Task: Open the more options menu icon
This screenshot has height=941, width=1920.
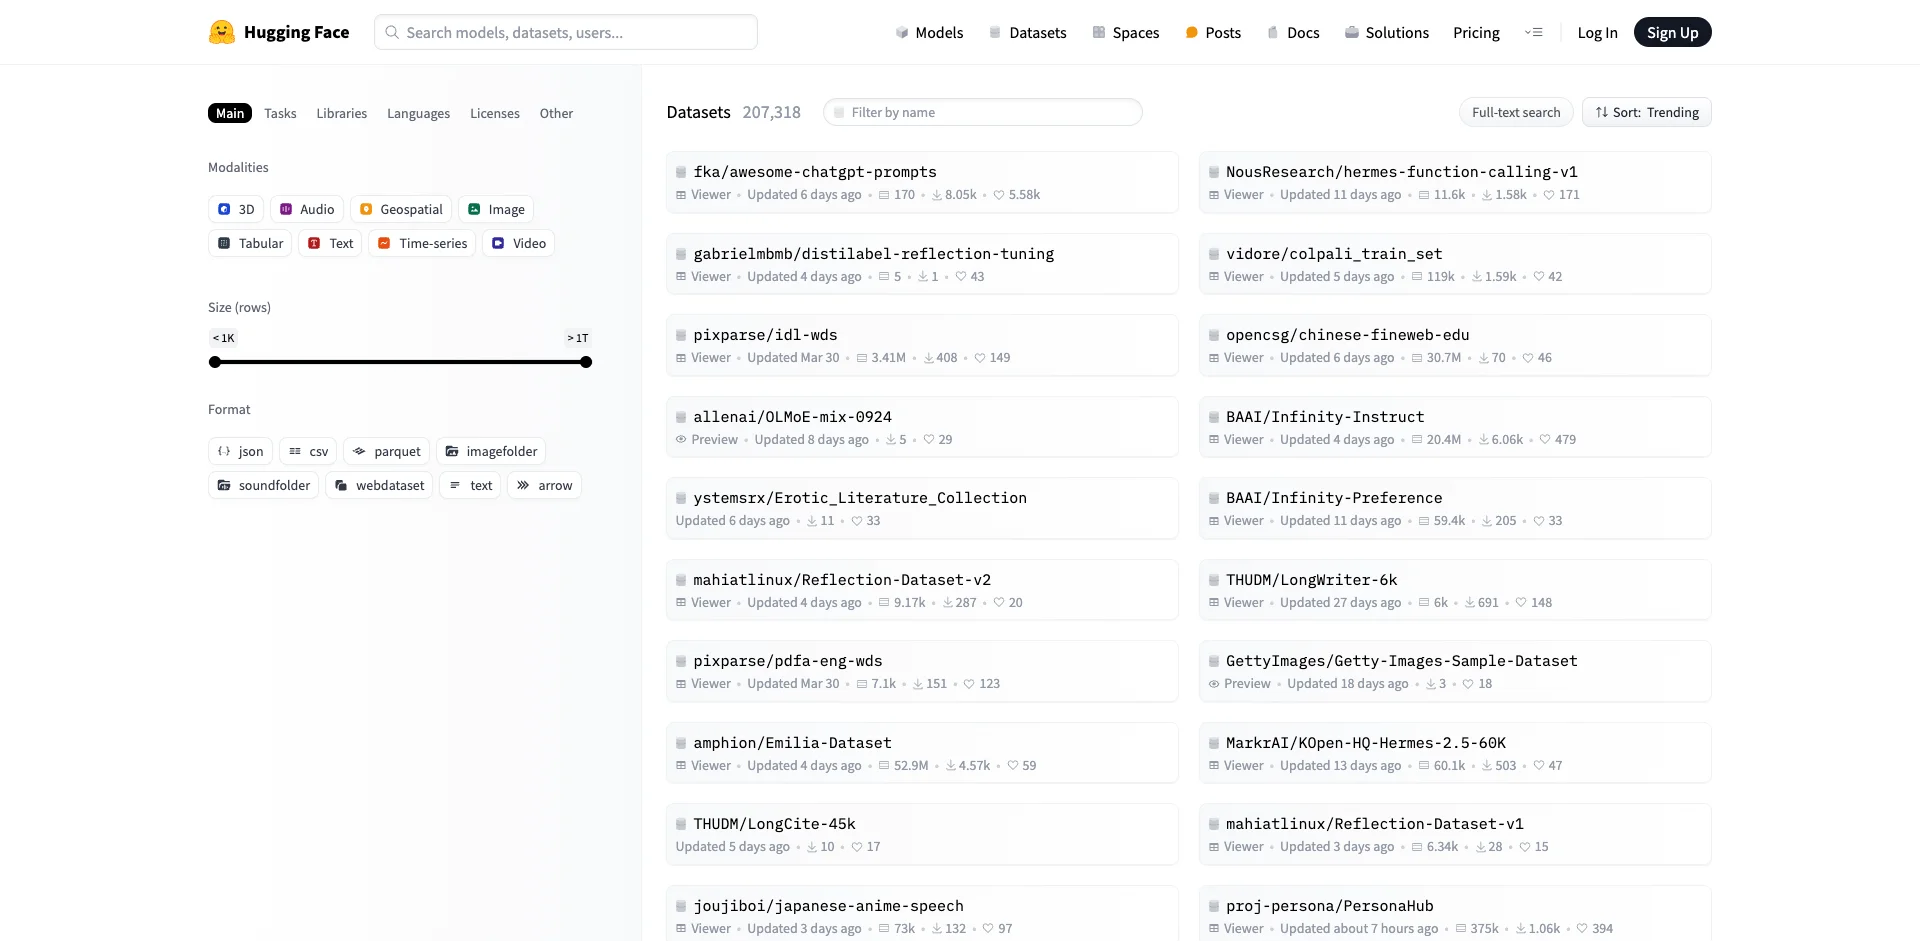Action: tap(1534, 32)
